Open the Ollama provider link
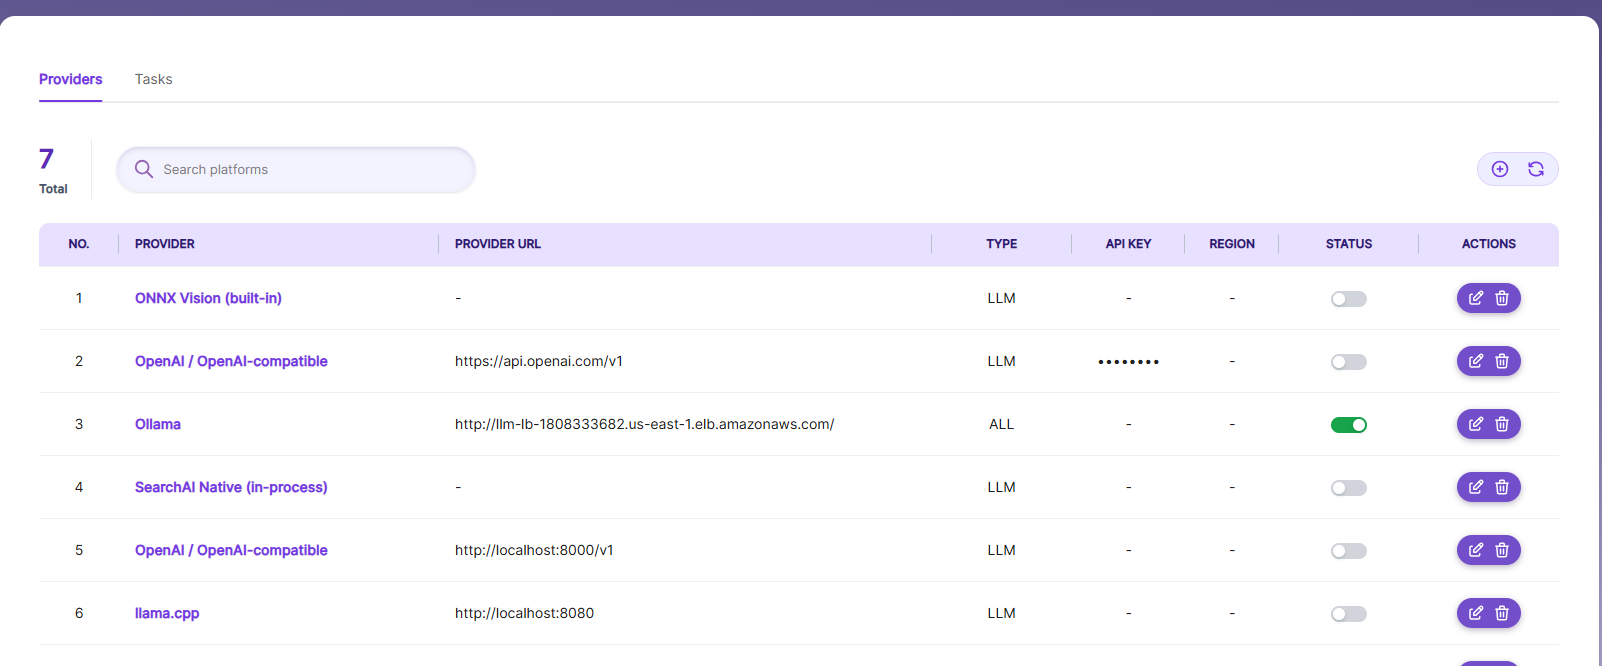The height and width of the screenshot is (666, 1602). pos(158,424)
